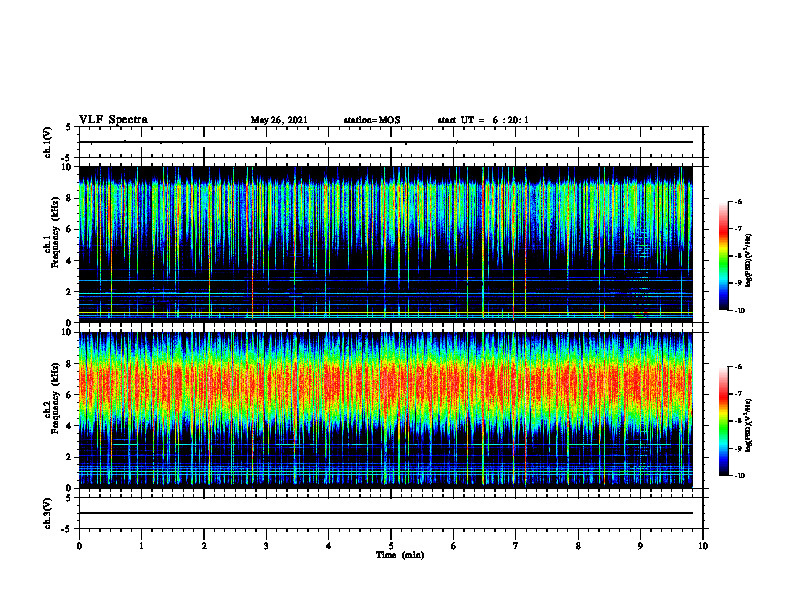This screenshot has height=612, width=792.
Task: Click the "-6" tick on ch.2 colorbar
Action: point(738,367)
